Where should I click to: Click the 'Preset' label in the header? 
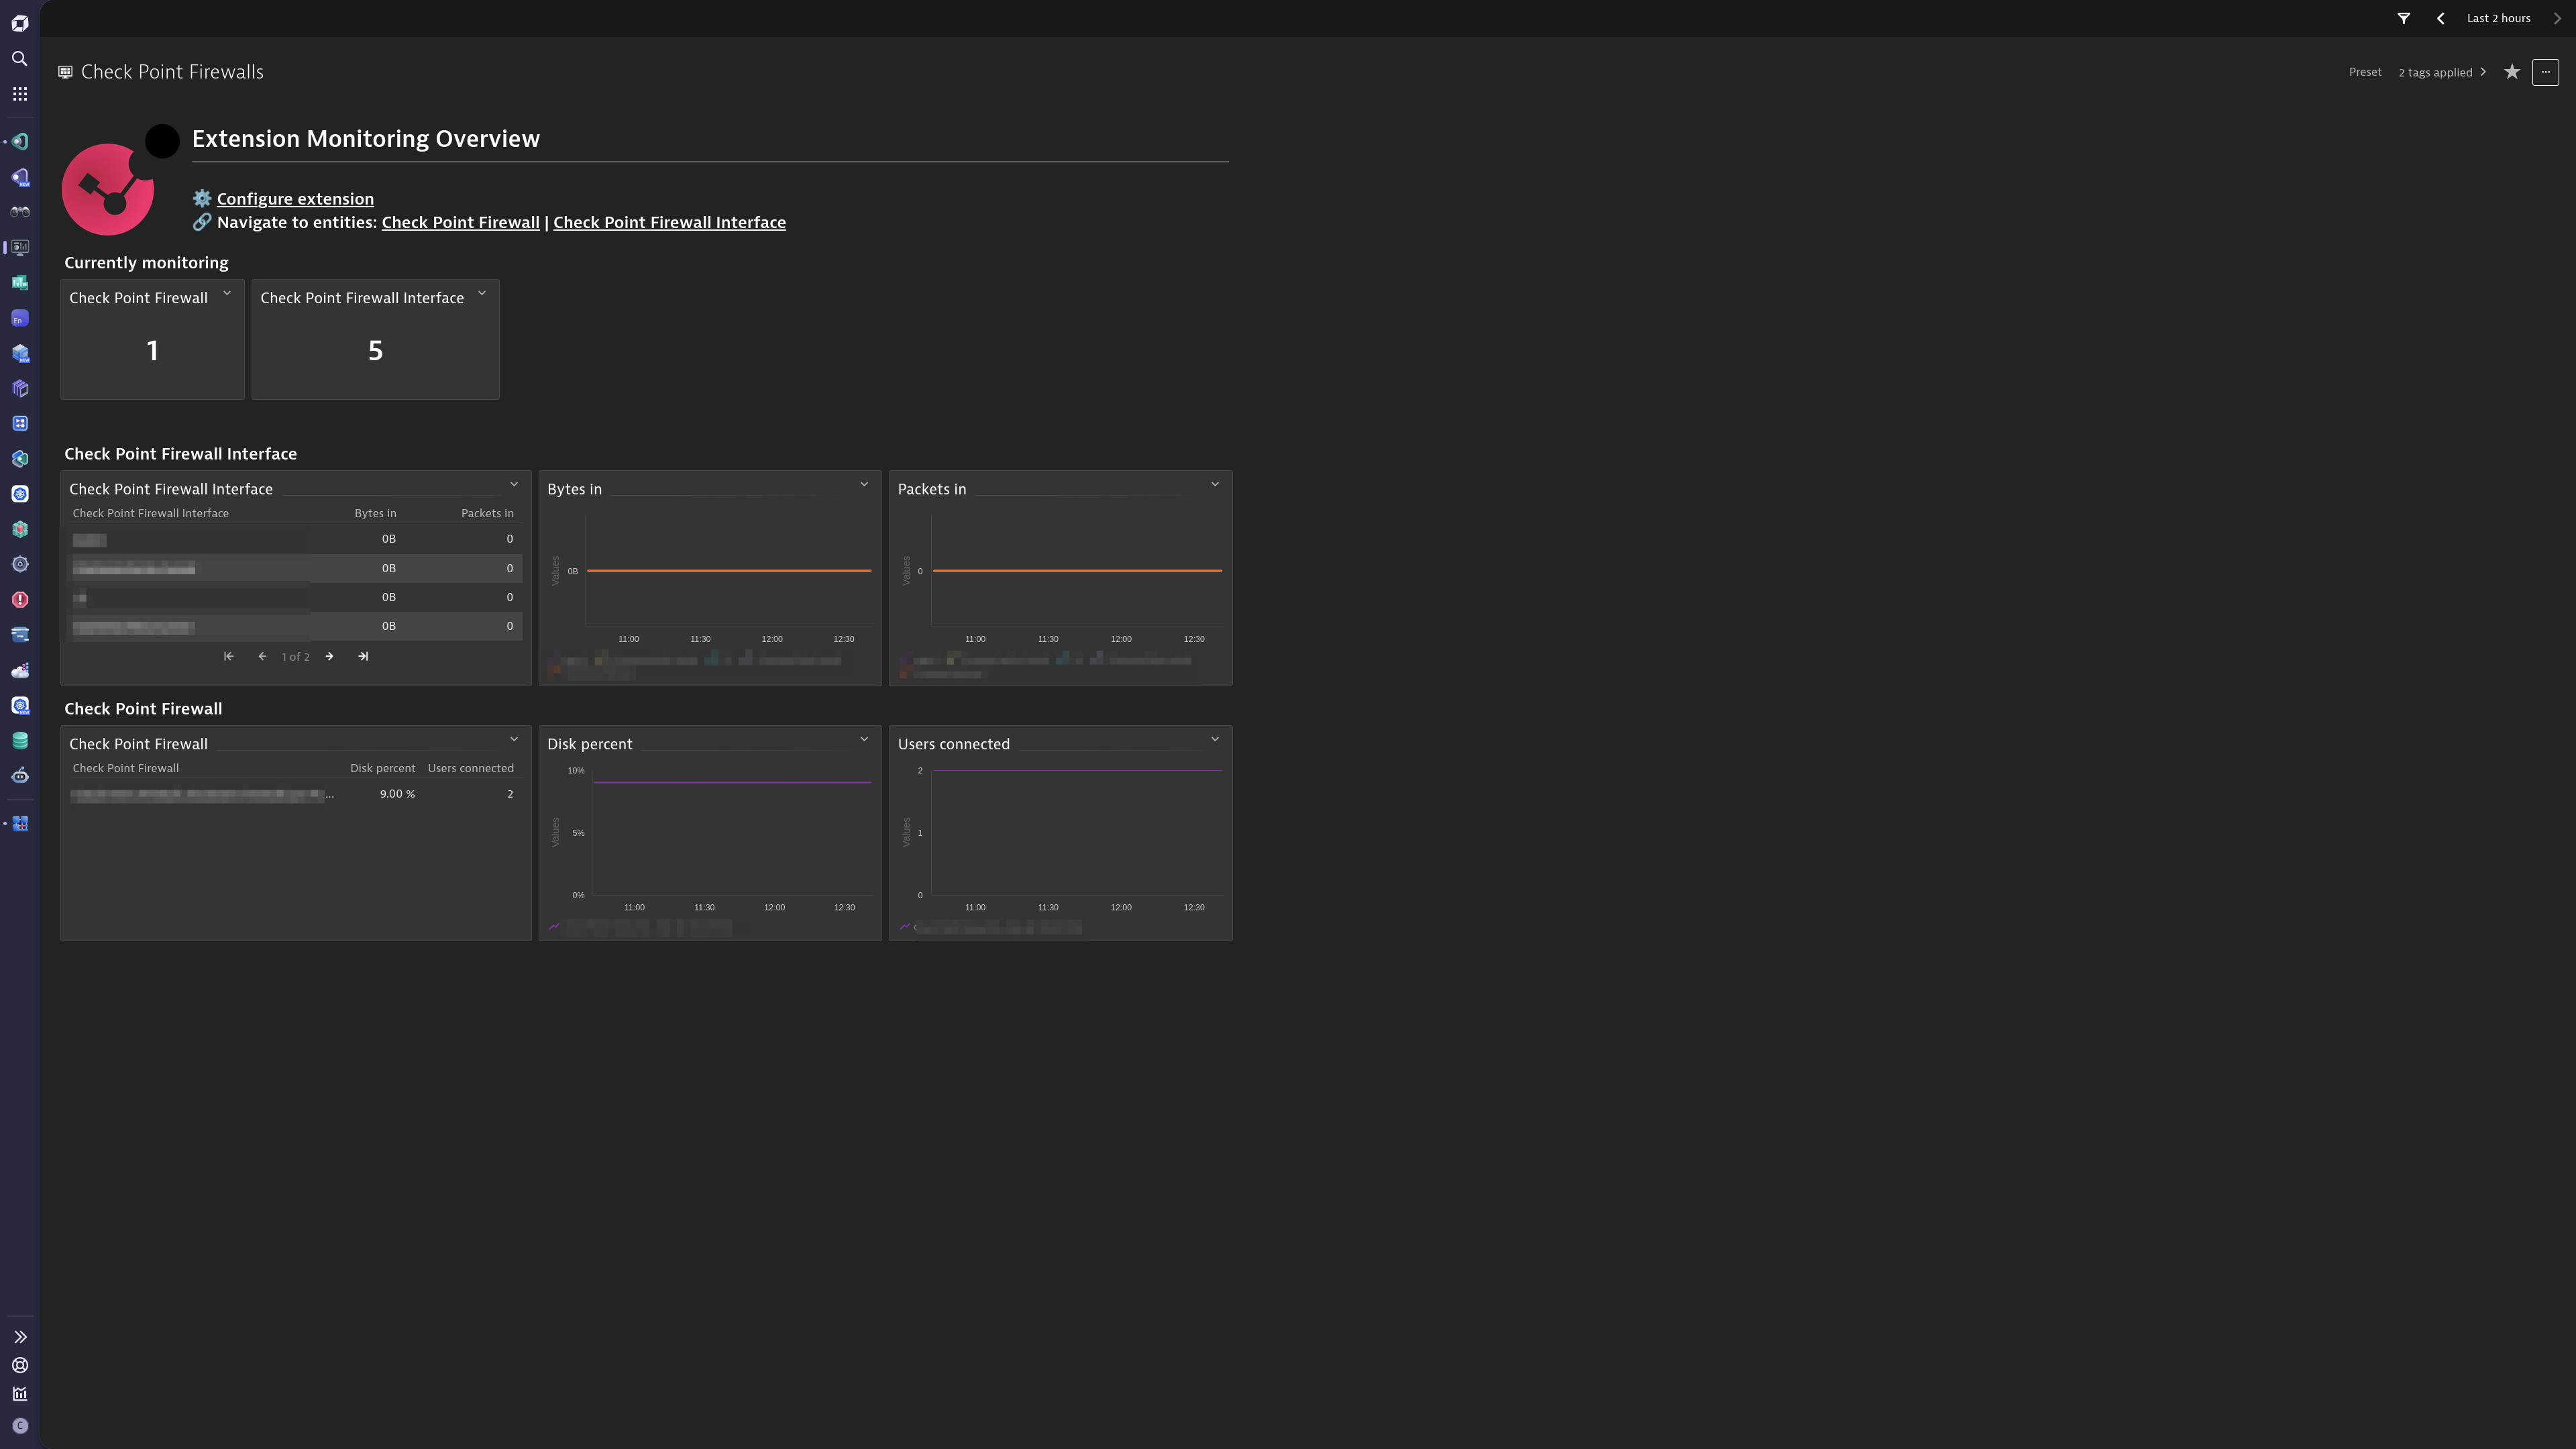(x=2365, y=72)
